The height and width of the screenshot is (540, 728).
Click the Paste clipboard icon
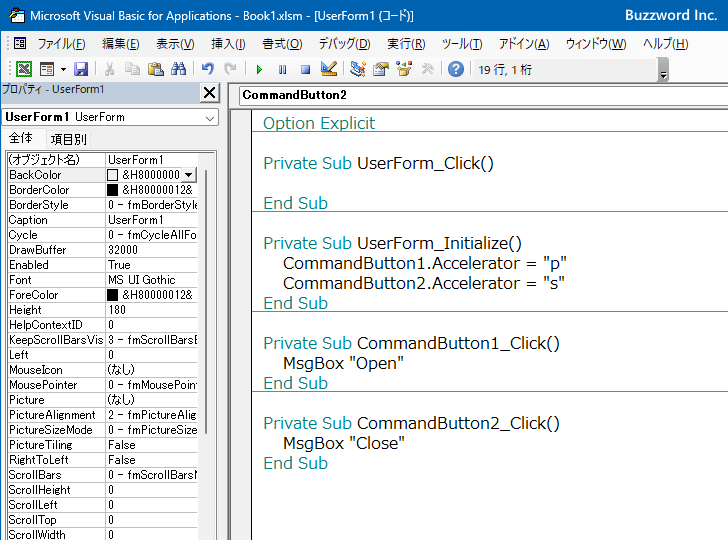click(156, 69)
